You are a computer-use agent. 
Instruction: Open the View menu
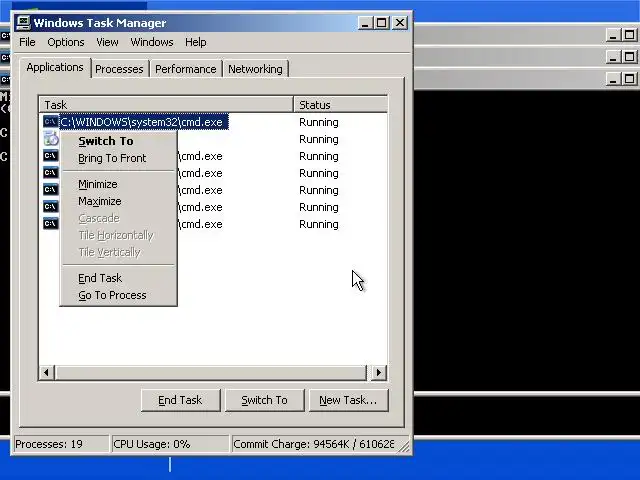pyautogui.click(x=107, y=42)
